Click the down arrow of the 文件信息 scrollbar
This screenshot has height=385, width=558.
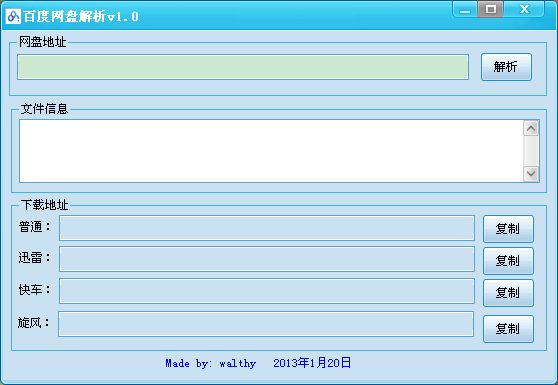click(531, 174)
